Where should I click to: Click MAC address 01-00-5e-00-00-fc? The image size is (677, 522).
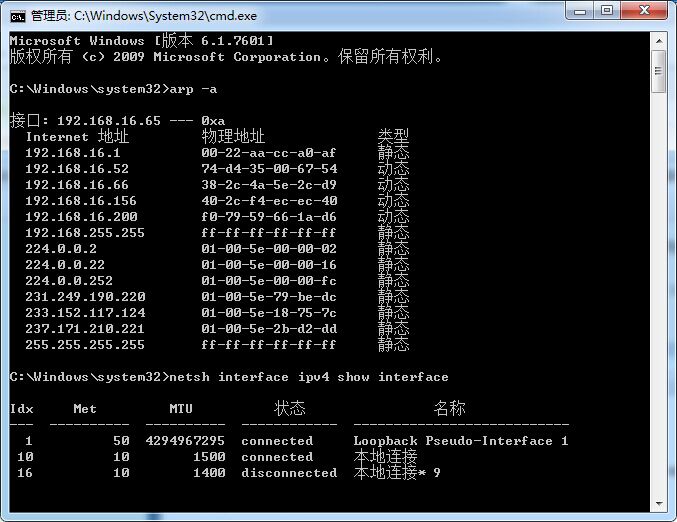click(269, 281)
